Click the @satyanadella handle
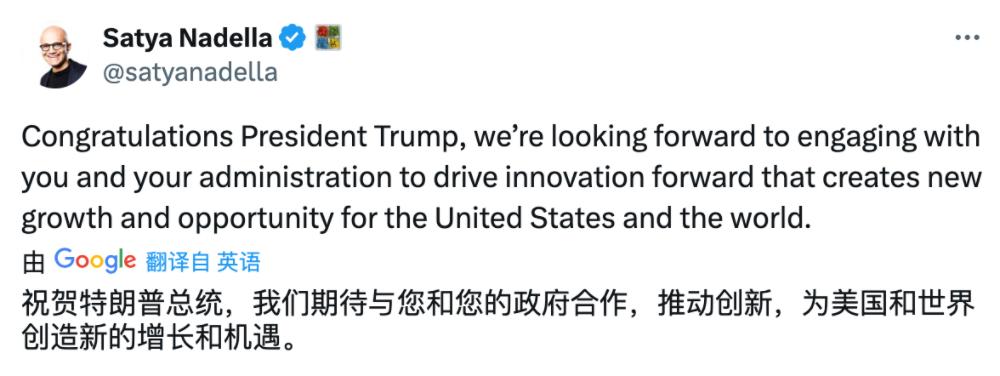The width and height of the screenshot is (1000, 376). [x=190, y=73]
